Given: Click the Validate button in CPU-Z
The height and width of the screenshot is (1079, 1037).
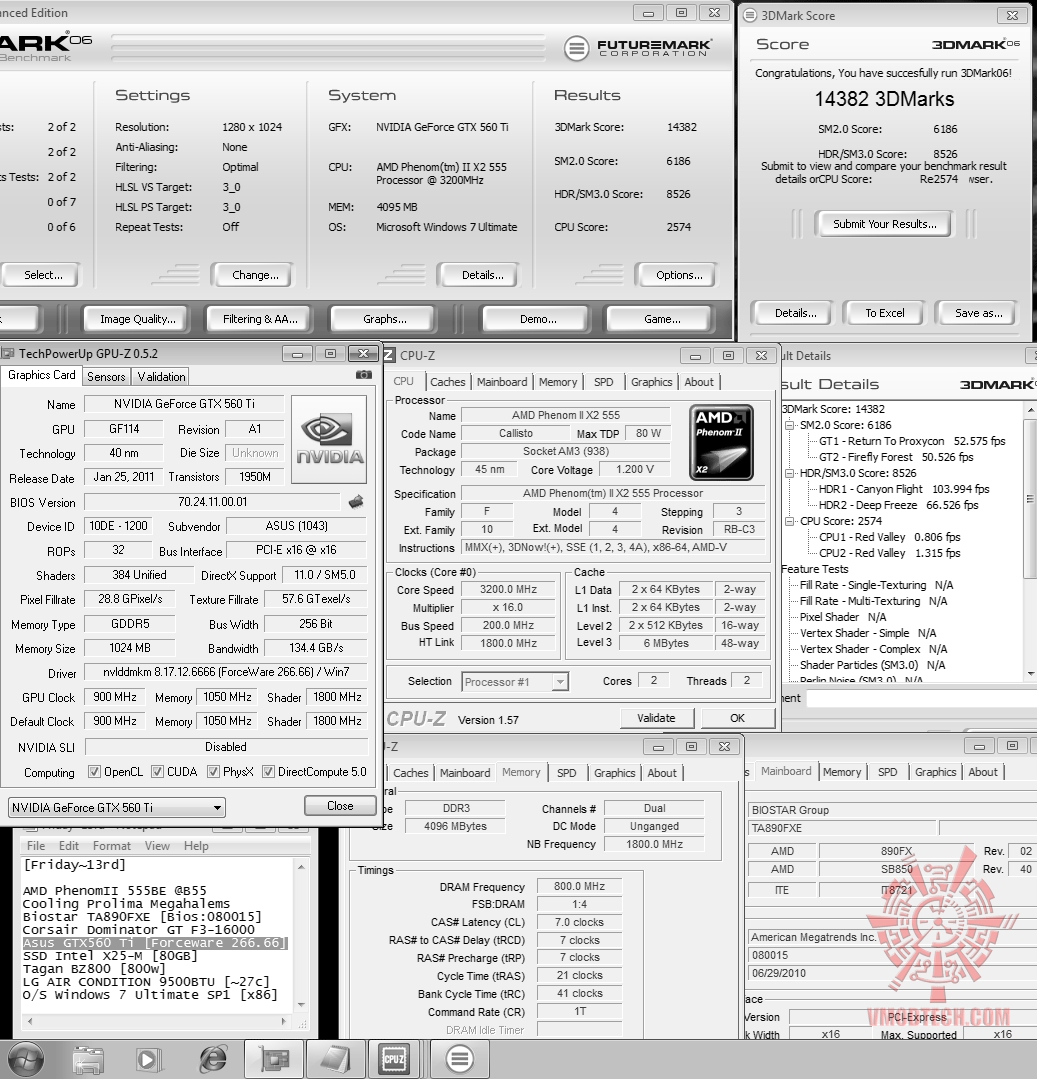Looking at the screenshot, I should [656, 718].
